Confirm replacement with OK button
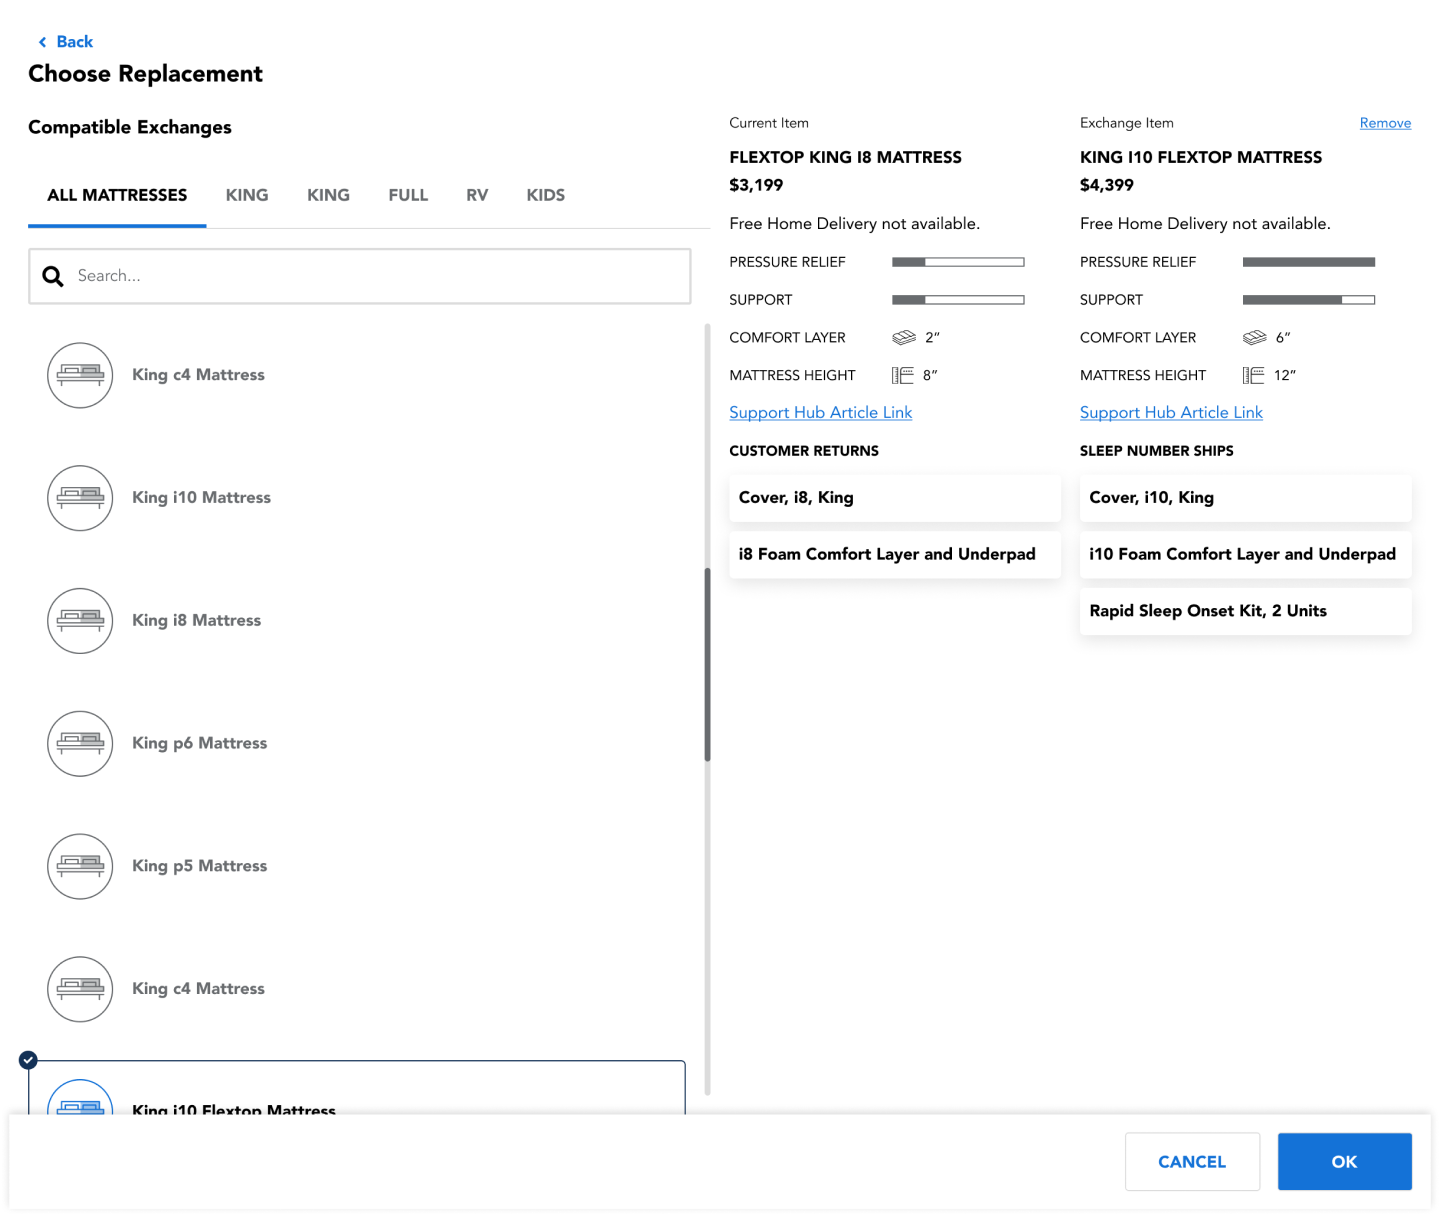Screen dimensions: 1440x1216 coord(1345,1162)
